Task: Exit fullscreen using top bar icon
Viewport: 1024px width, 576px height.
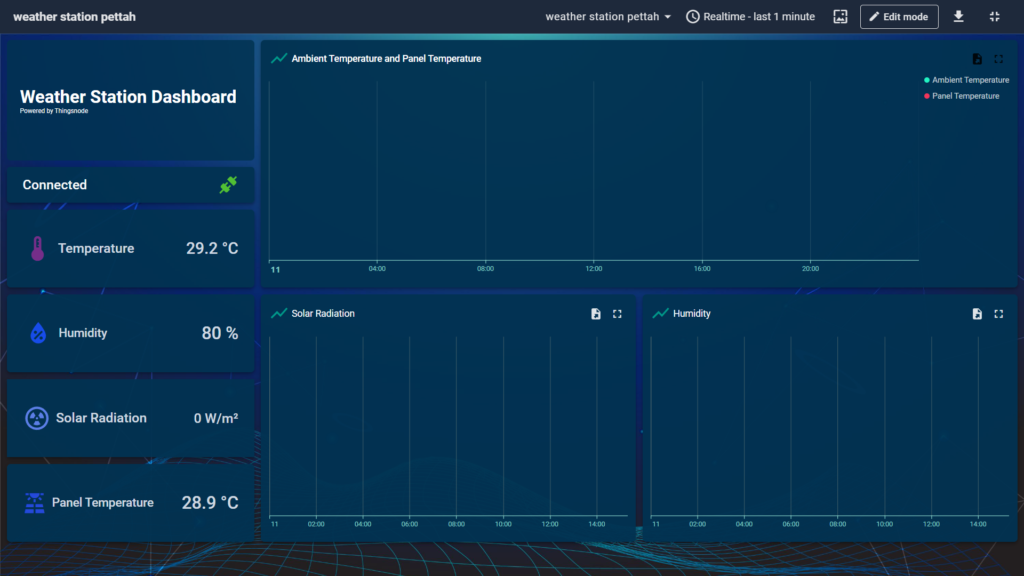Action: coord(994,16)
